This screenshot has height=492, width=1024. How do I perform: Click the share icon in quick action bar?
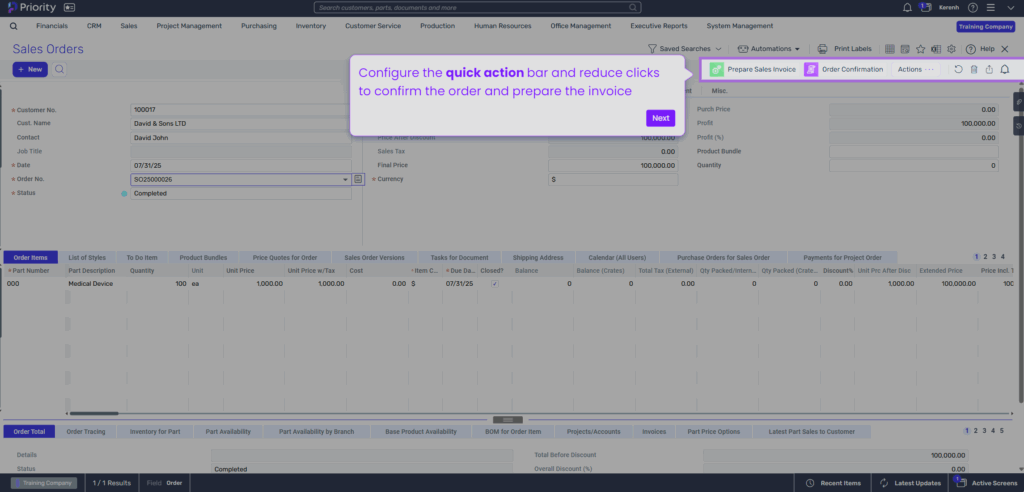(x=989, y=69)
